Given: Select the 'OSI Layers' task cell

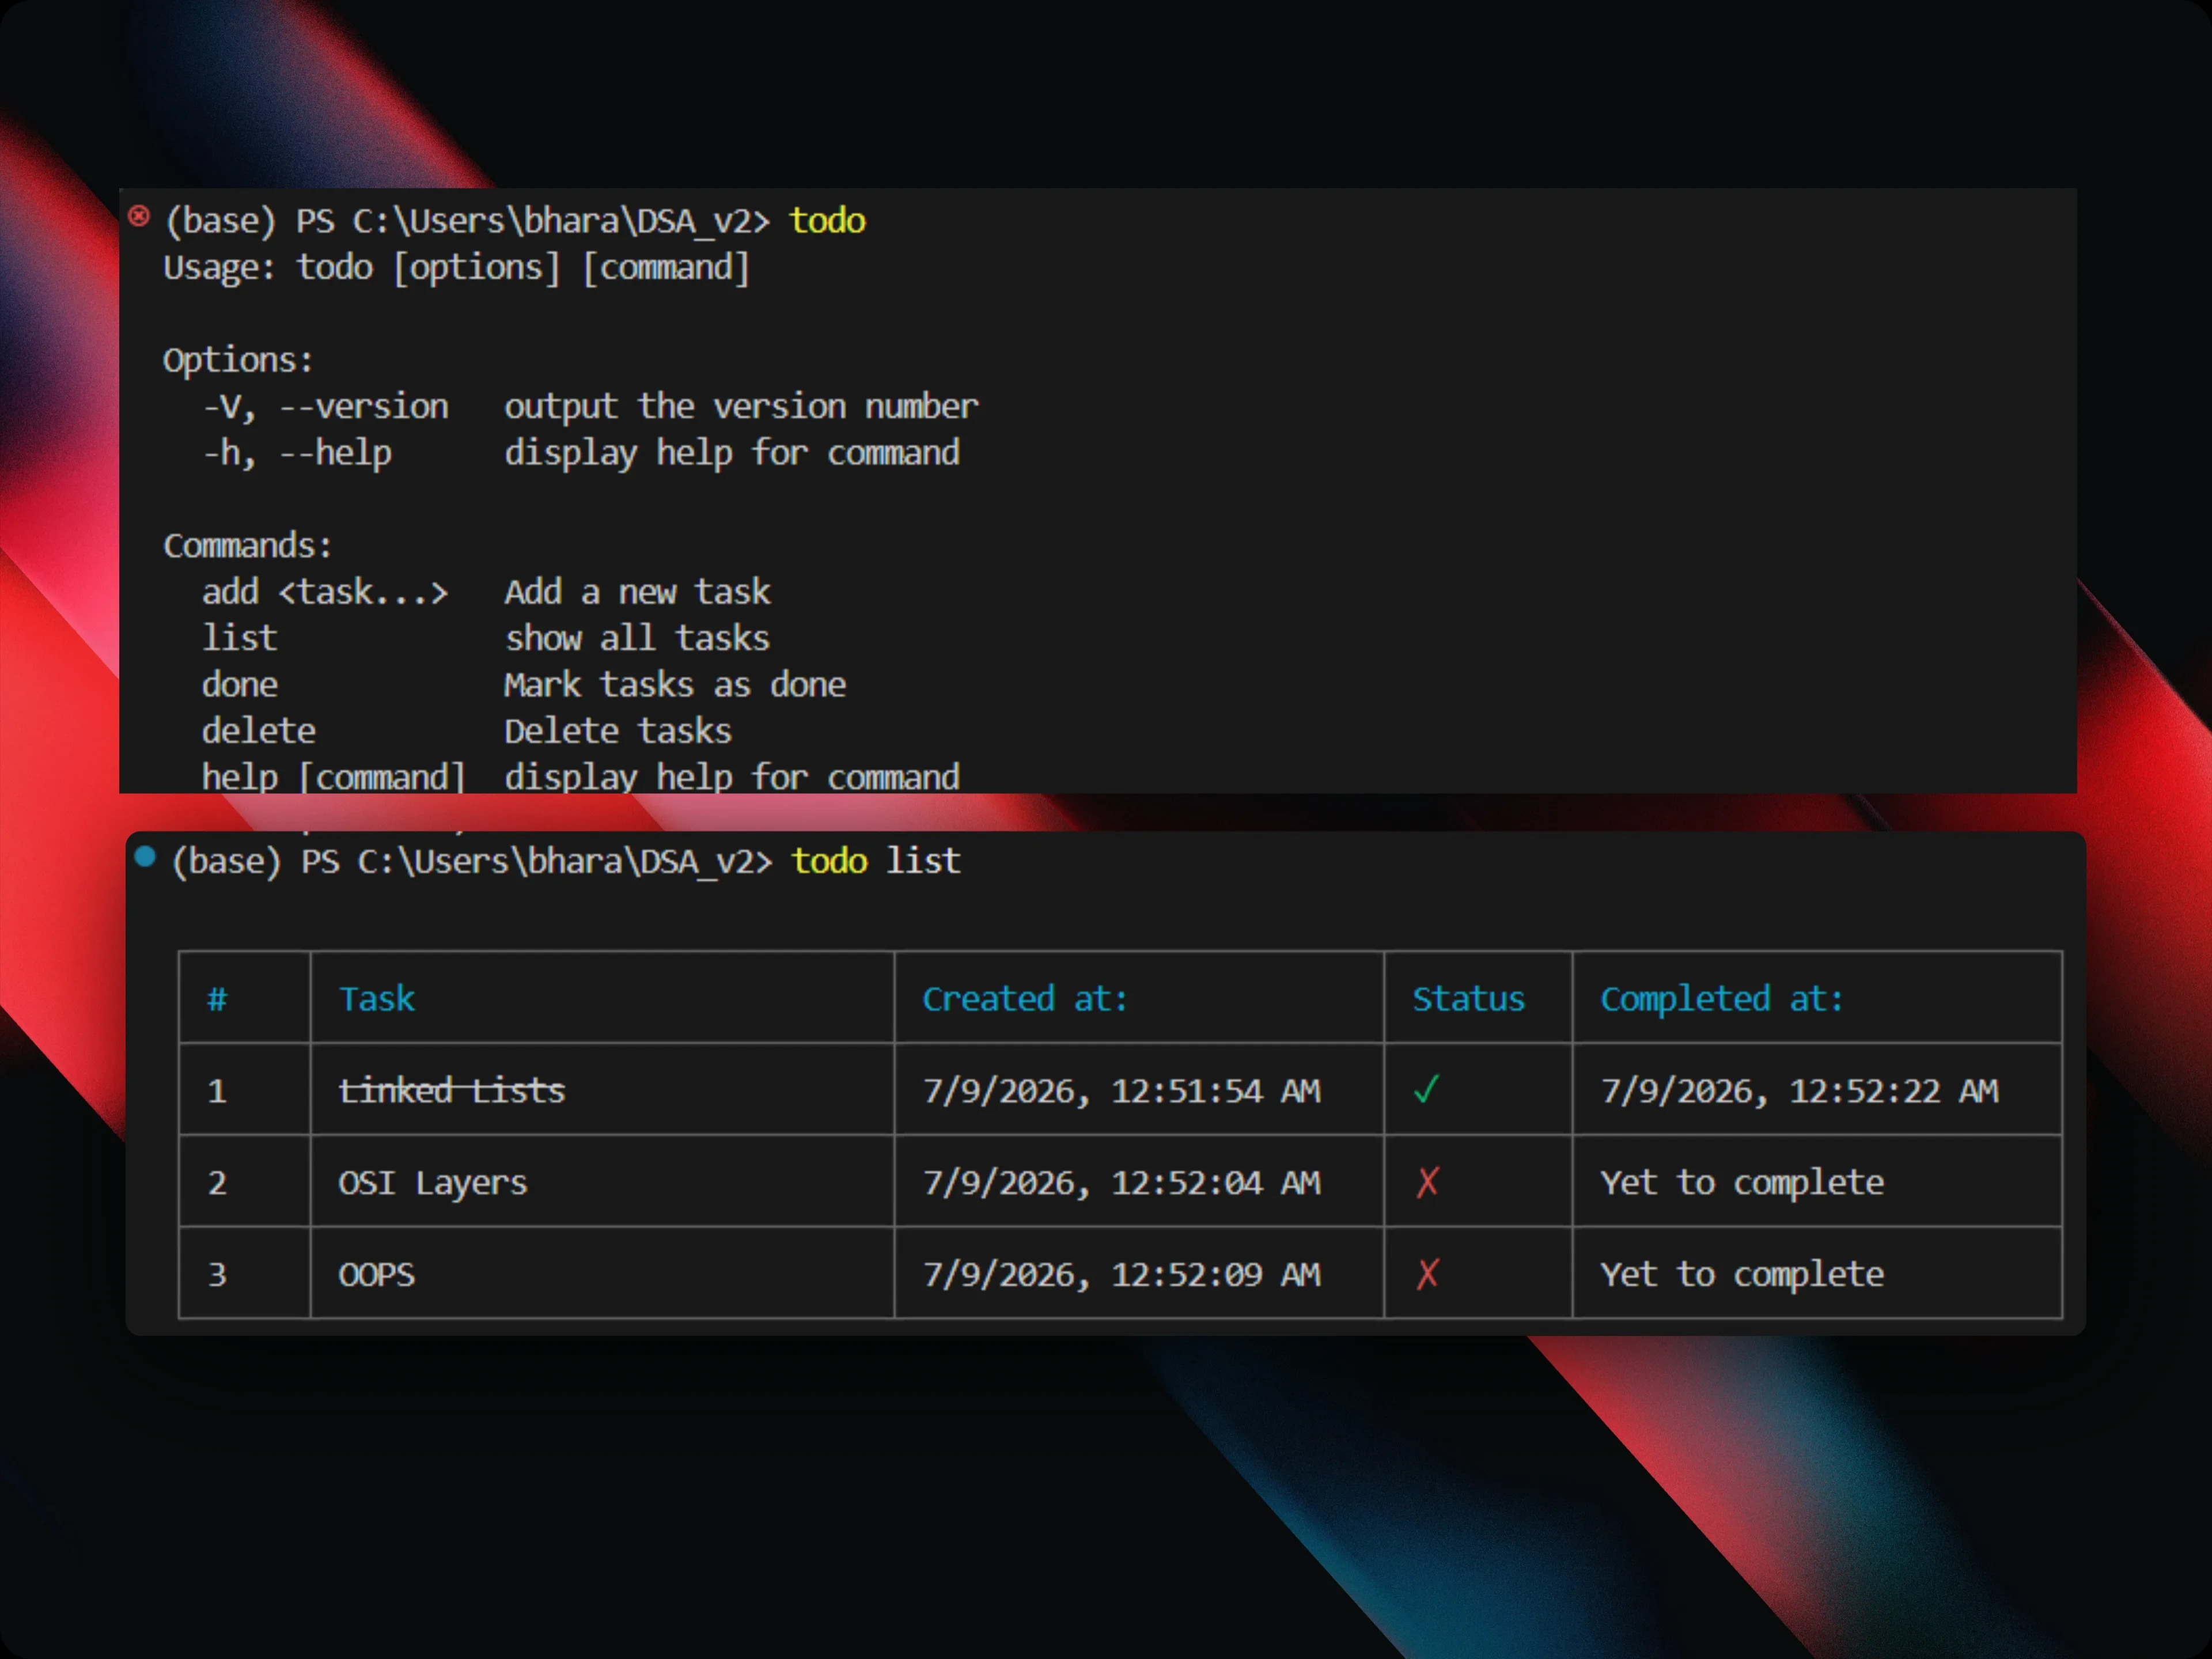Looking at the screenshot, I should pos(602,1182).
